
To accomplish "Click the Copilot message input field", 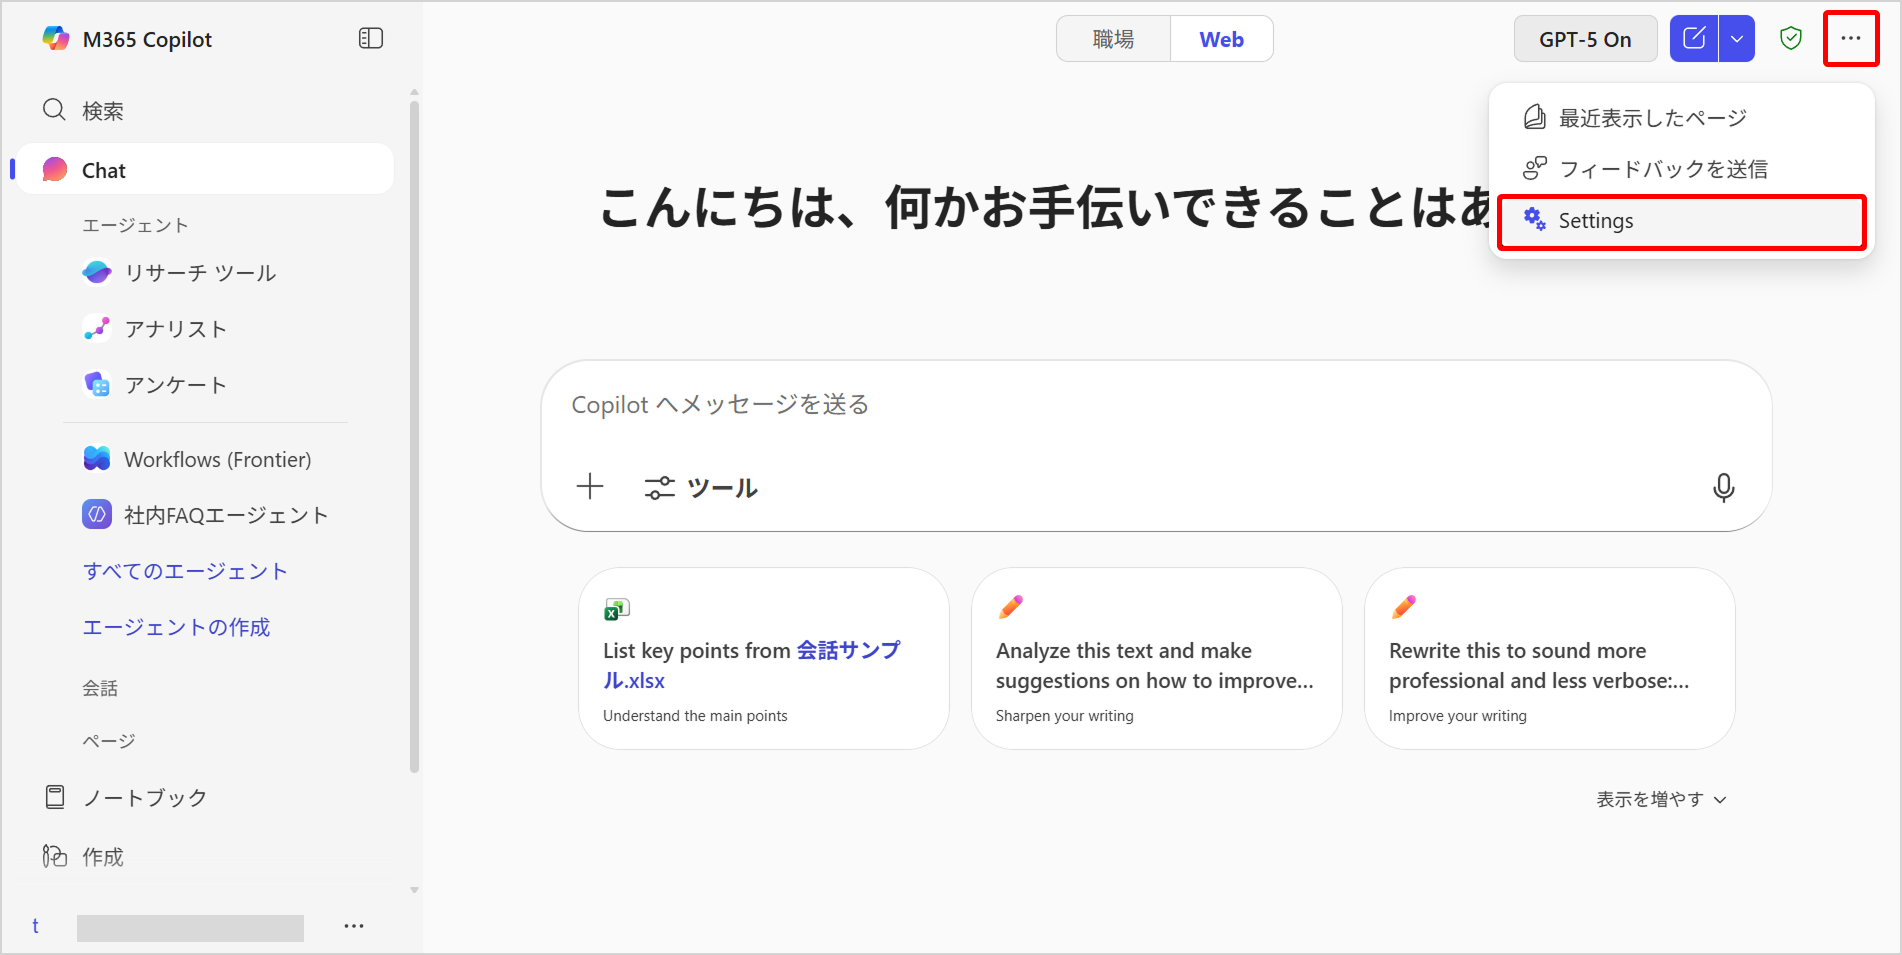I will [1100, 405].
